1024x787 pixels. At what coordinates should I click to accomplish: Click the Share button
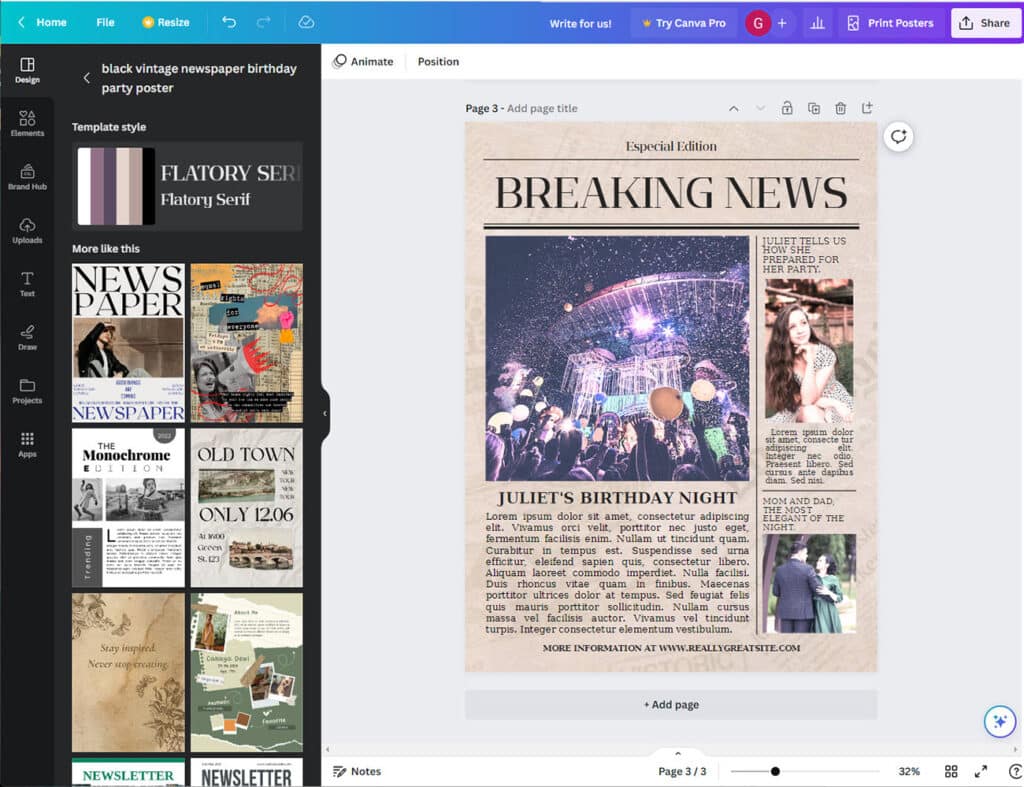(985, 23)
